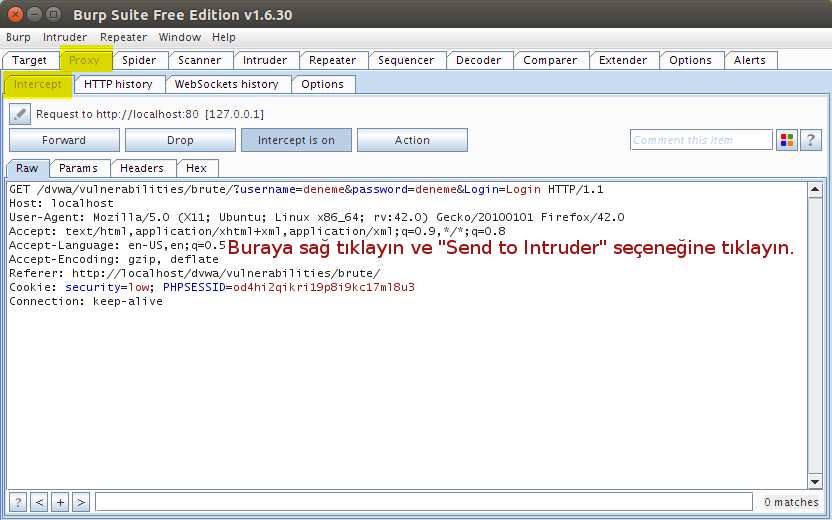
Task: Click the vertical scrollbar track
Action: [815, 336]
